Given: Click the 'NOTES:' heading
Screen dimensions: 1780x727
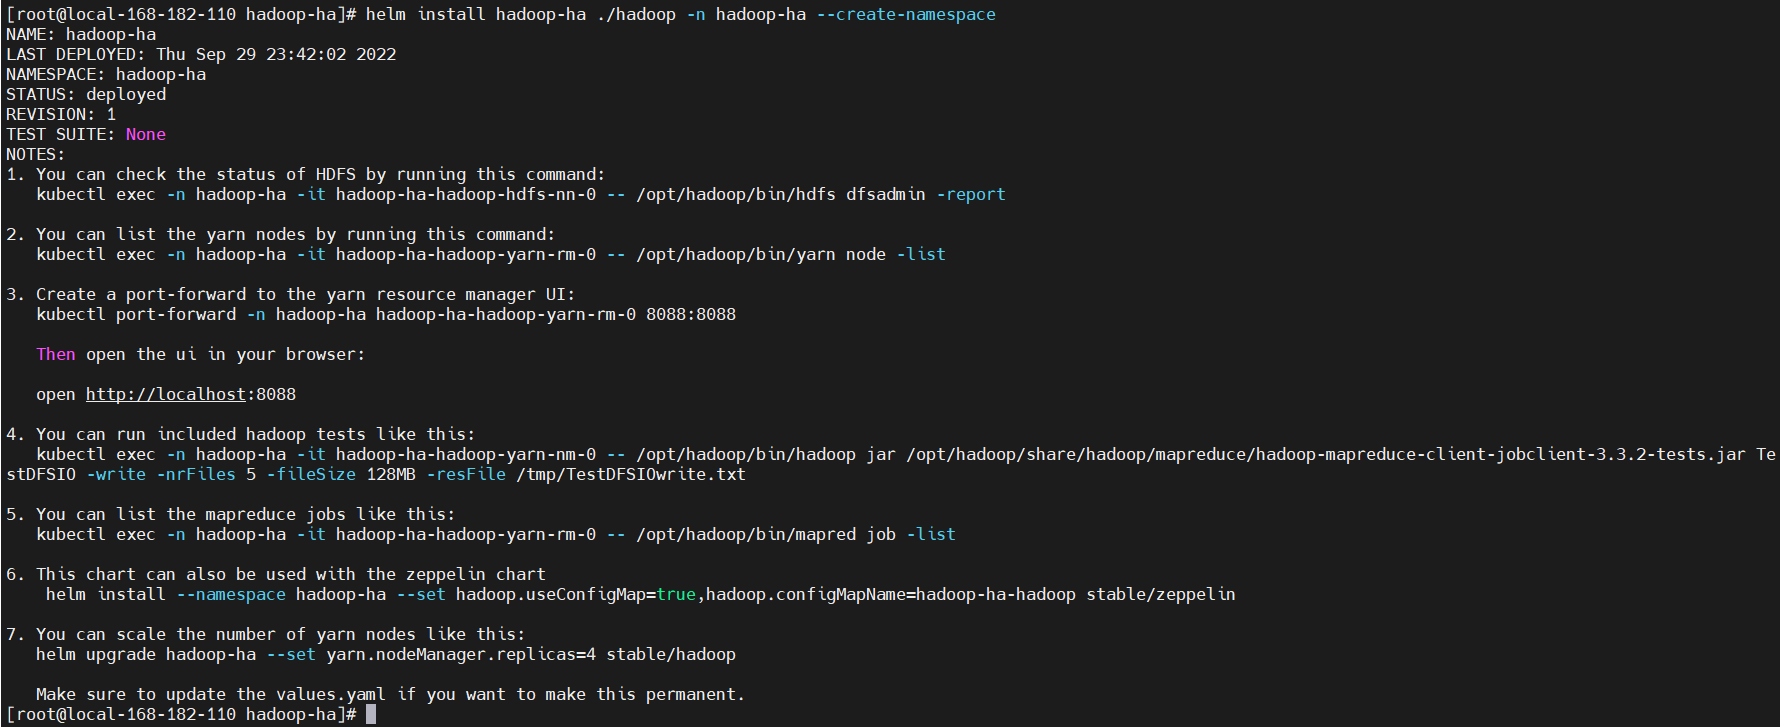Looking at the screenshot, I should pyautogui.click(x=36, y=154).
